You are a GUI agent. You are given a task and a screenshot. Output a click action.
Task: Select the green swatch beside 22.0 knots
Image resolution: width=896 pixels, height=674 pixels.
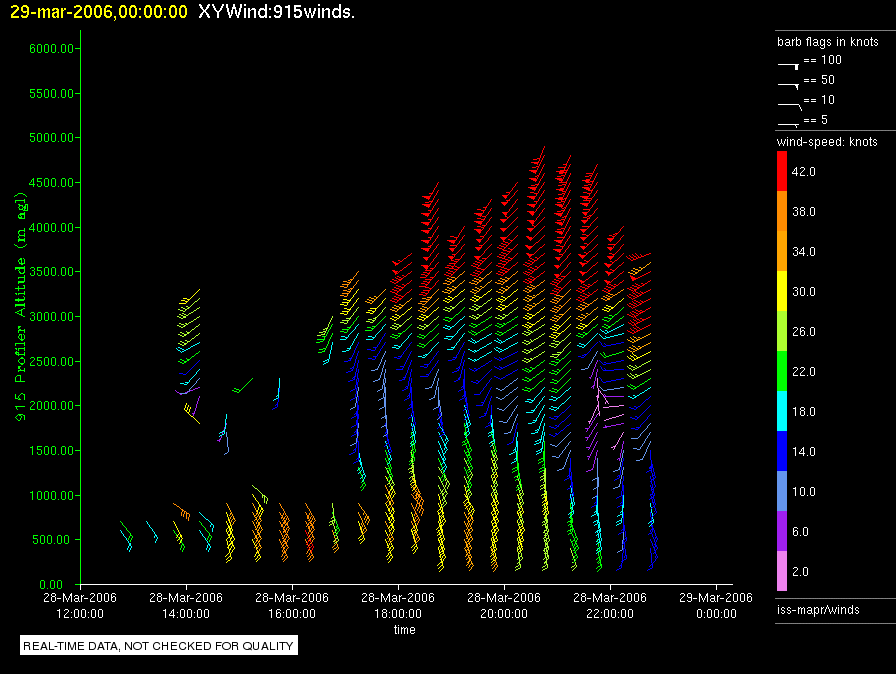tap(782, 372)
